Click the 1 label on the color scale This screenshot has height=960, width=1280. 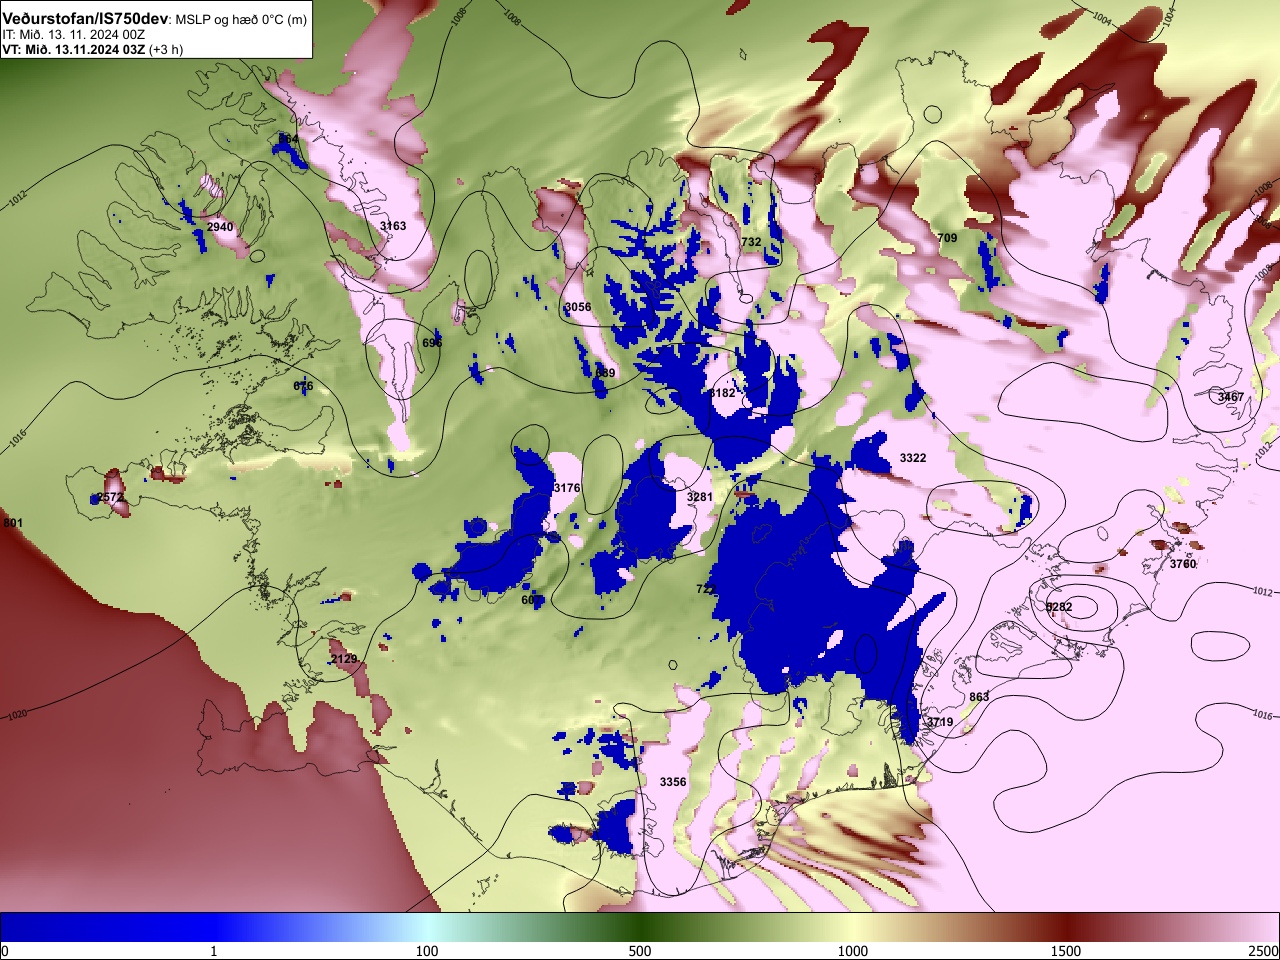[214, 951]
